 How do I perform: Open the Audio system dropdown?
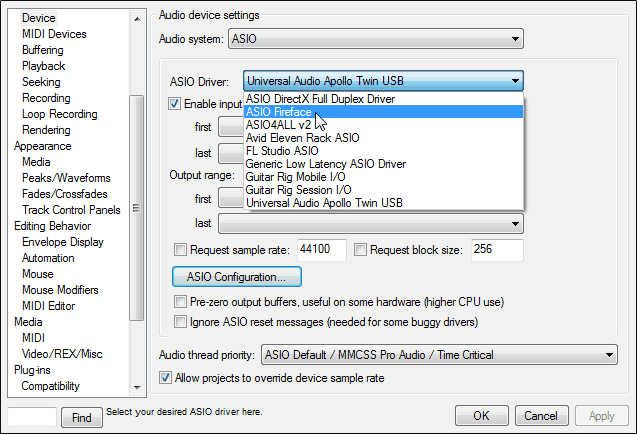(376, 39)
